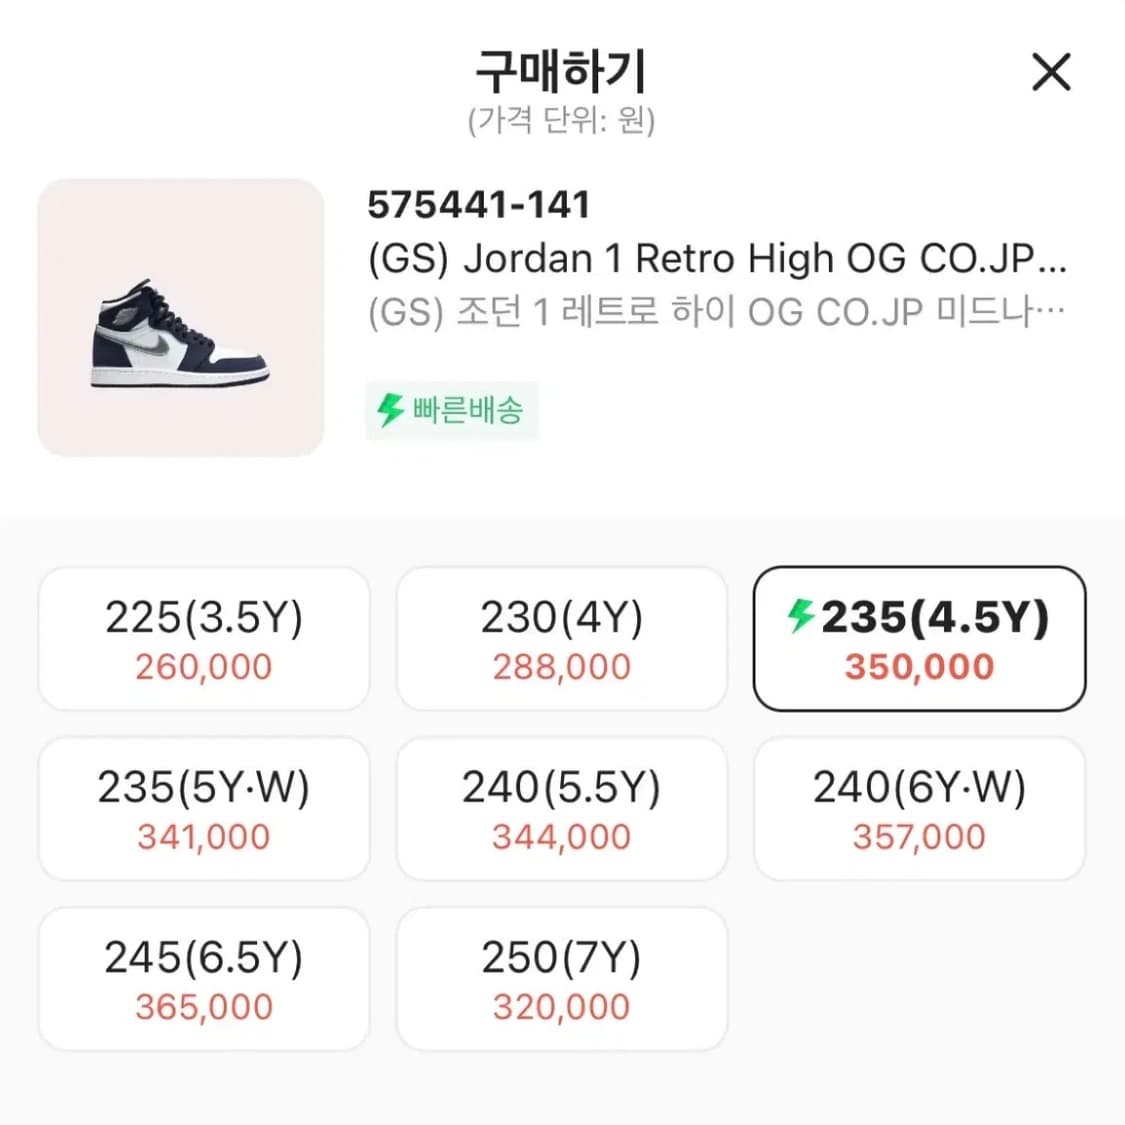Click product code 575441-141
Image resolution: width=1125 pixels, height=1125 pixels.
(x=479, y=205)
